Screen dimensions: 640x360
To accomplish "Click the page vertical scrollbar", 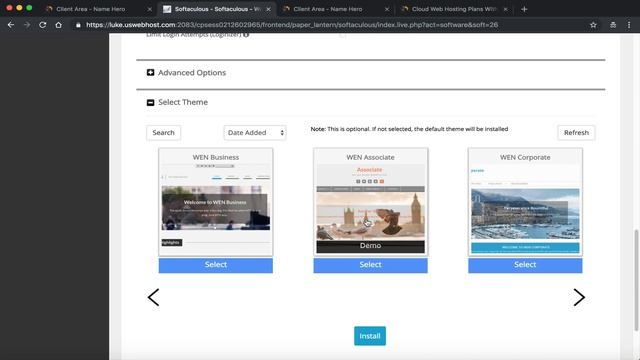I will [x=636, y=280].
